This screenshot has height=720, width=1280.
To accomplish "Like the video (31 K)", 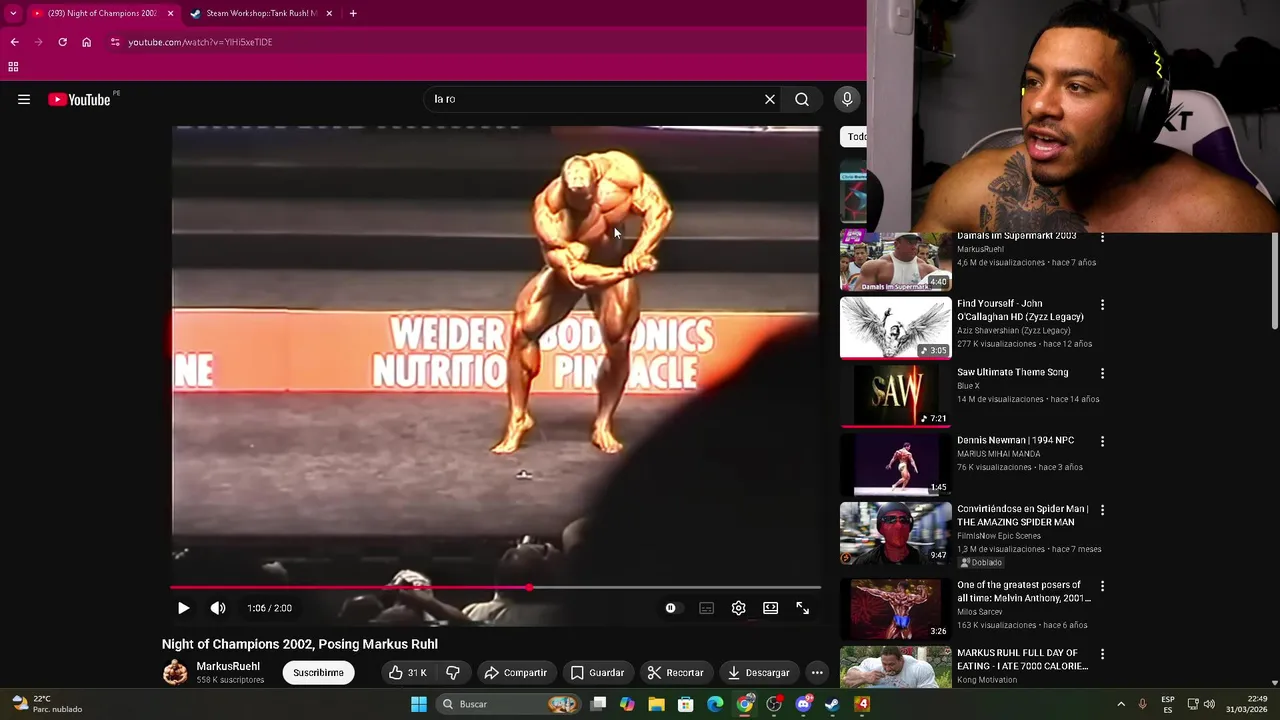I will 409,672.
